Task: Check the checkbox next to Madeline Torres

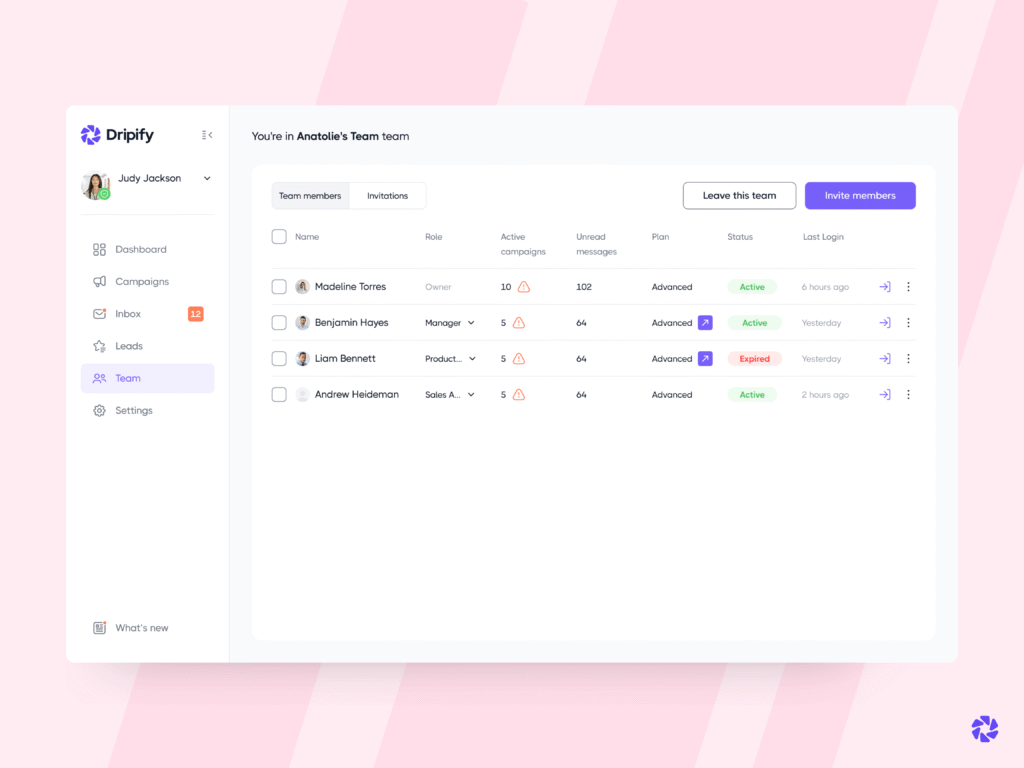Action: [279, 286]
